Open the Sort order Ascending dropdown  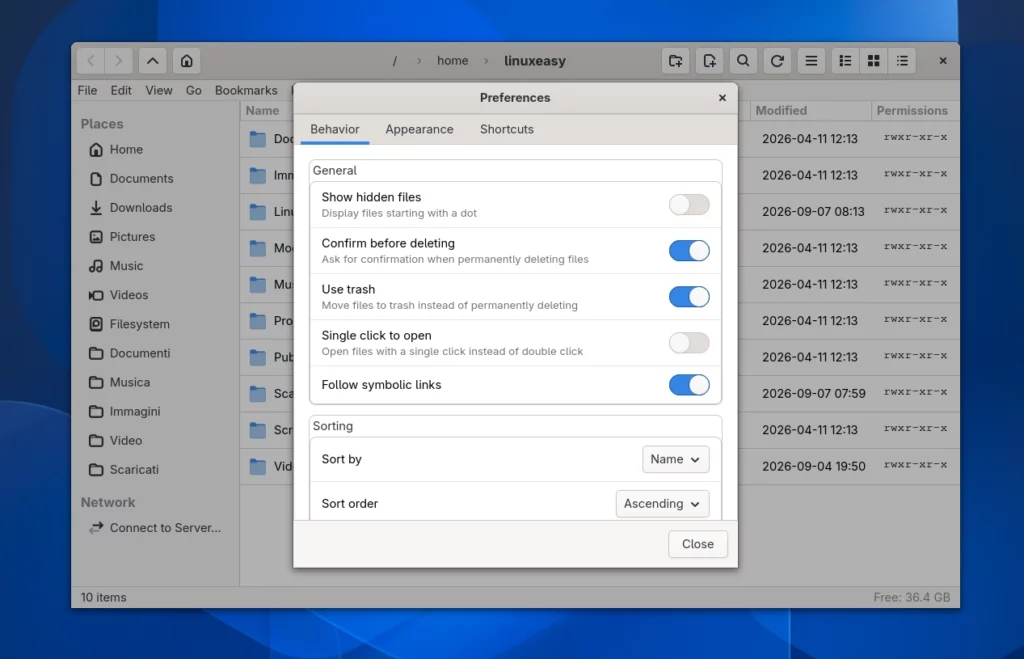pyautogui.click(x=662, y=504)
